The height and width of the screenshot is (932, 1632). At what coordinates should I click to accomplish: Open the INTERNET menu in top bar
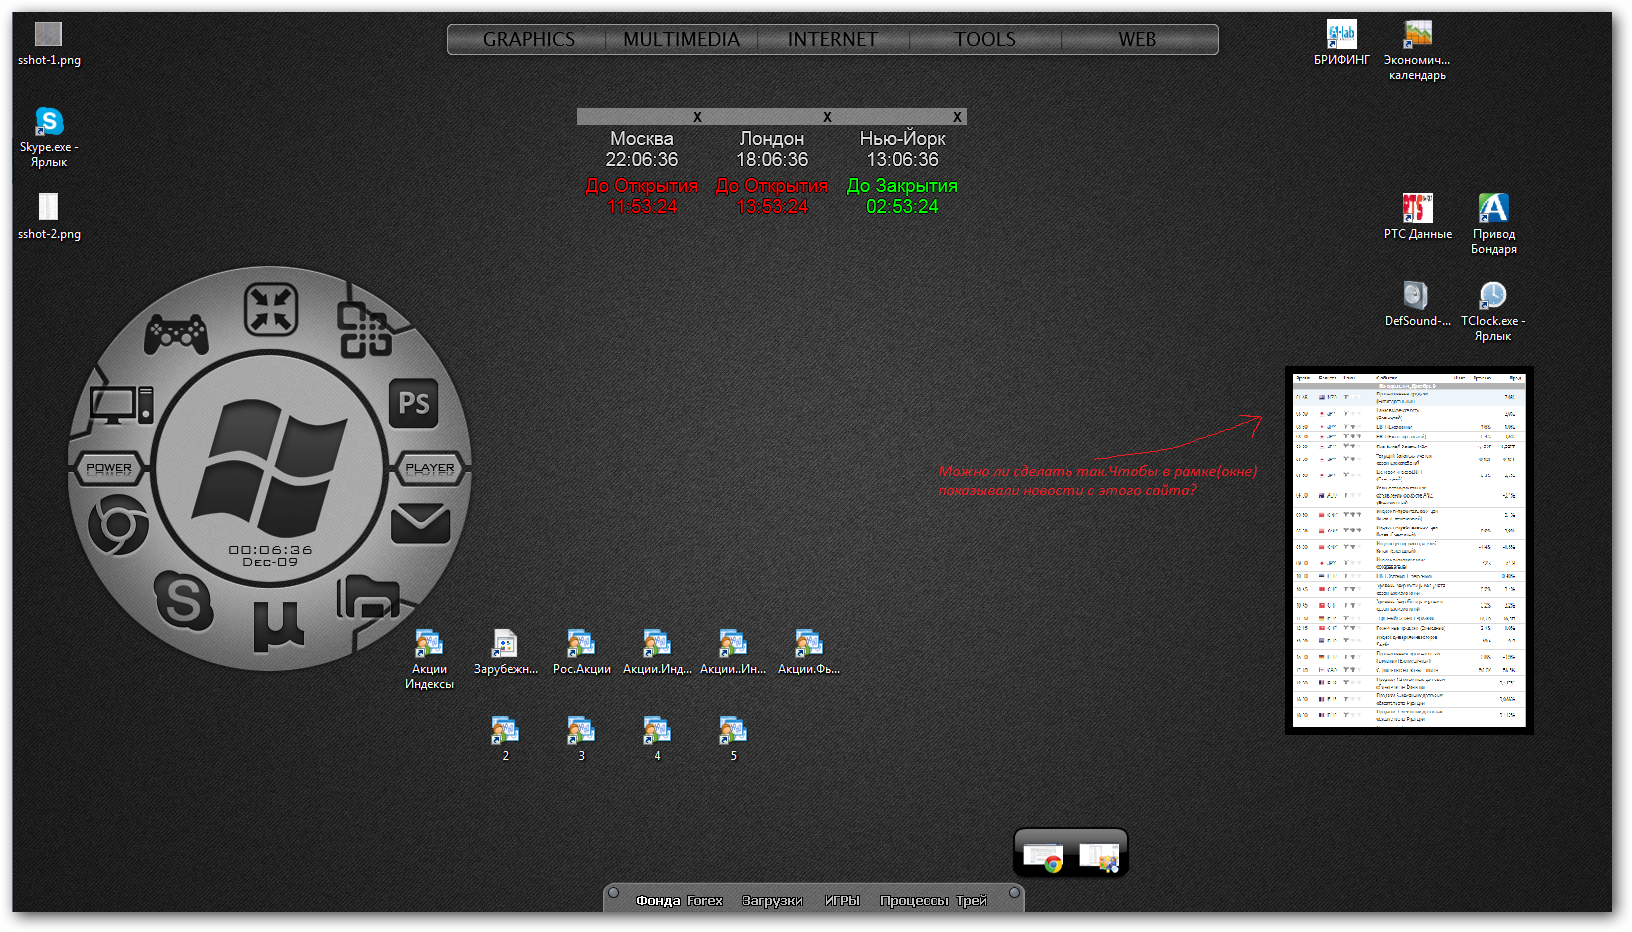(833, 39)
